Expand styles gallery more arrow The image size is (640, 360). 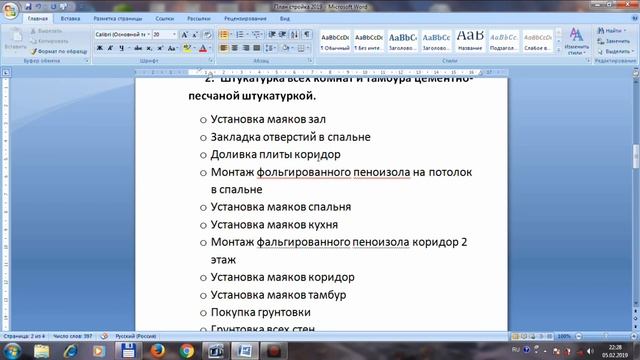click(559, 50)
